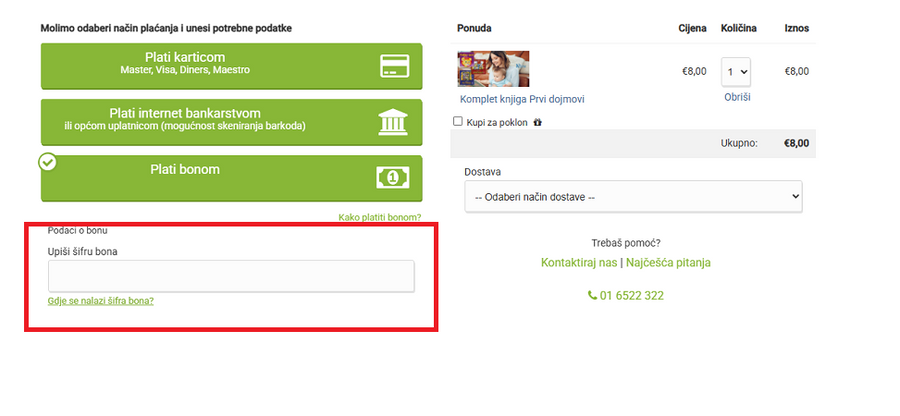Go to Najčešća pitanja page
Screen dimensions: 900x416
tap(668, 263)
